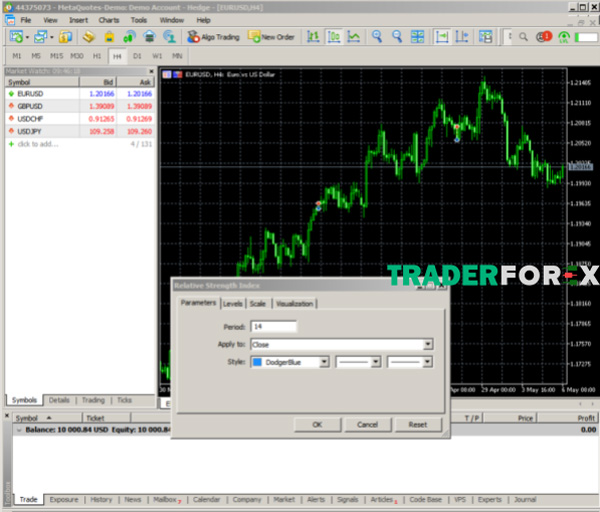
Task: Select the D1 timeframe
Action: [x=137, y=56]
